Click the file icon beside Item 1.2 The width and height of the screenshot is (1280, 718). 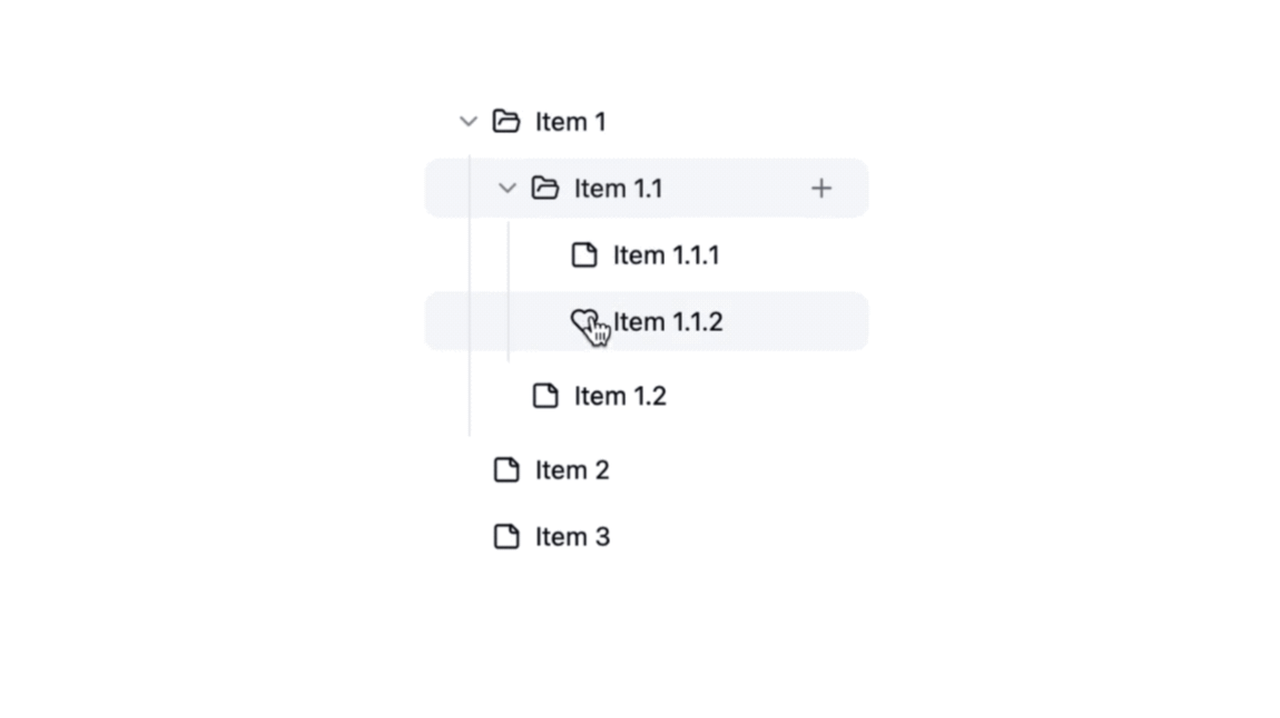tap(545, 396)
